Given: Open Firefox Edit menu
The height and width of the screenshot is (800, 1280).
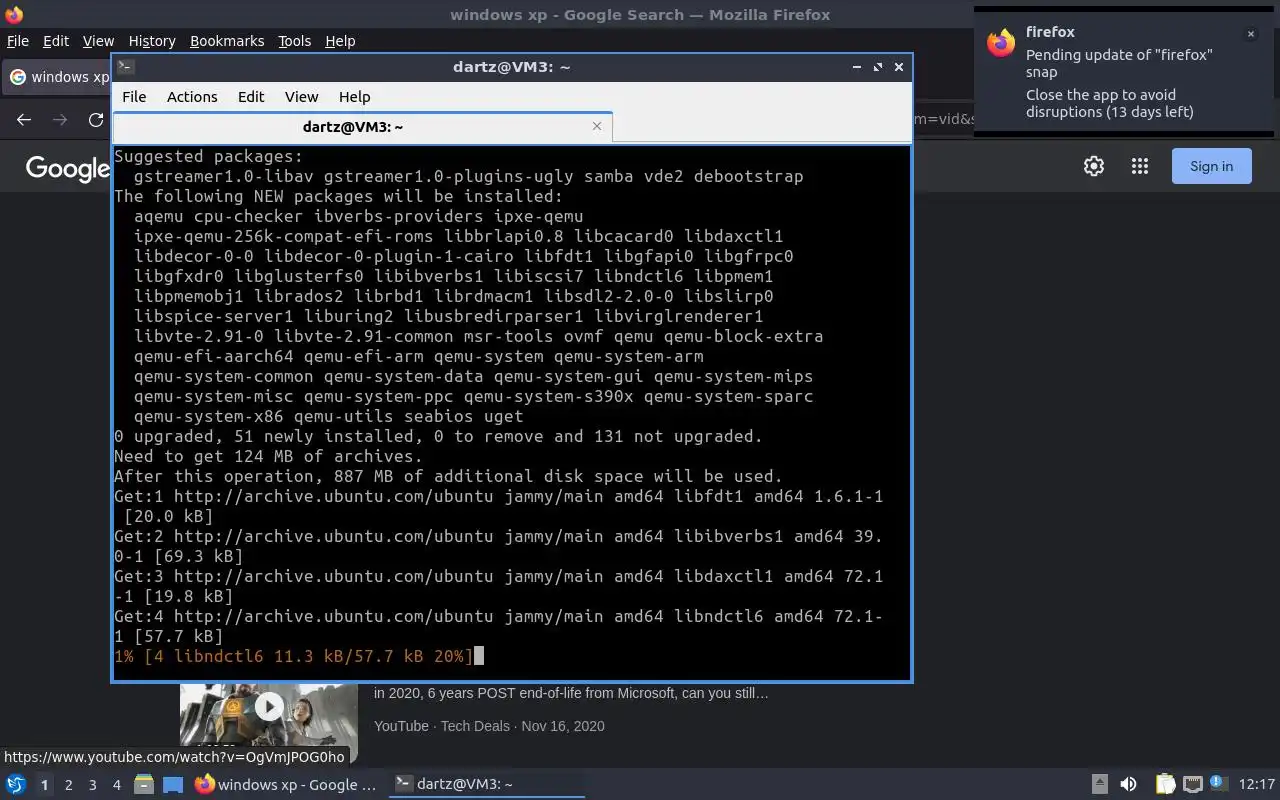Looking at the screenshot, I should tap(56, 41).
